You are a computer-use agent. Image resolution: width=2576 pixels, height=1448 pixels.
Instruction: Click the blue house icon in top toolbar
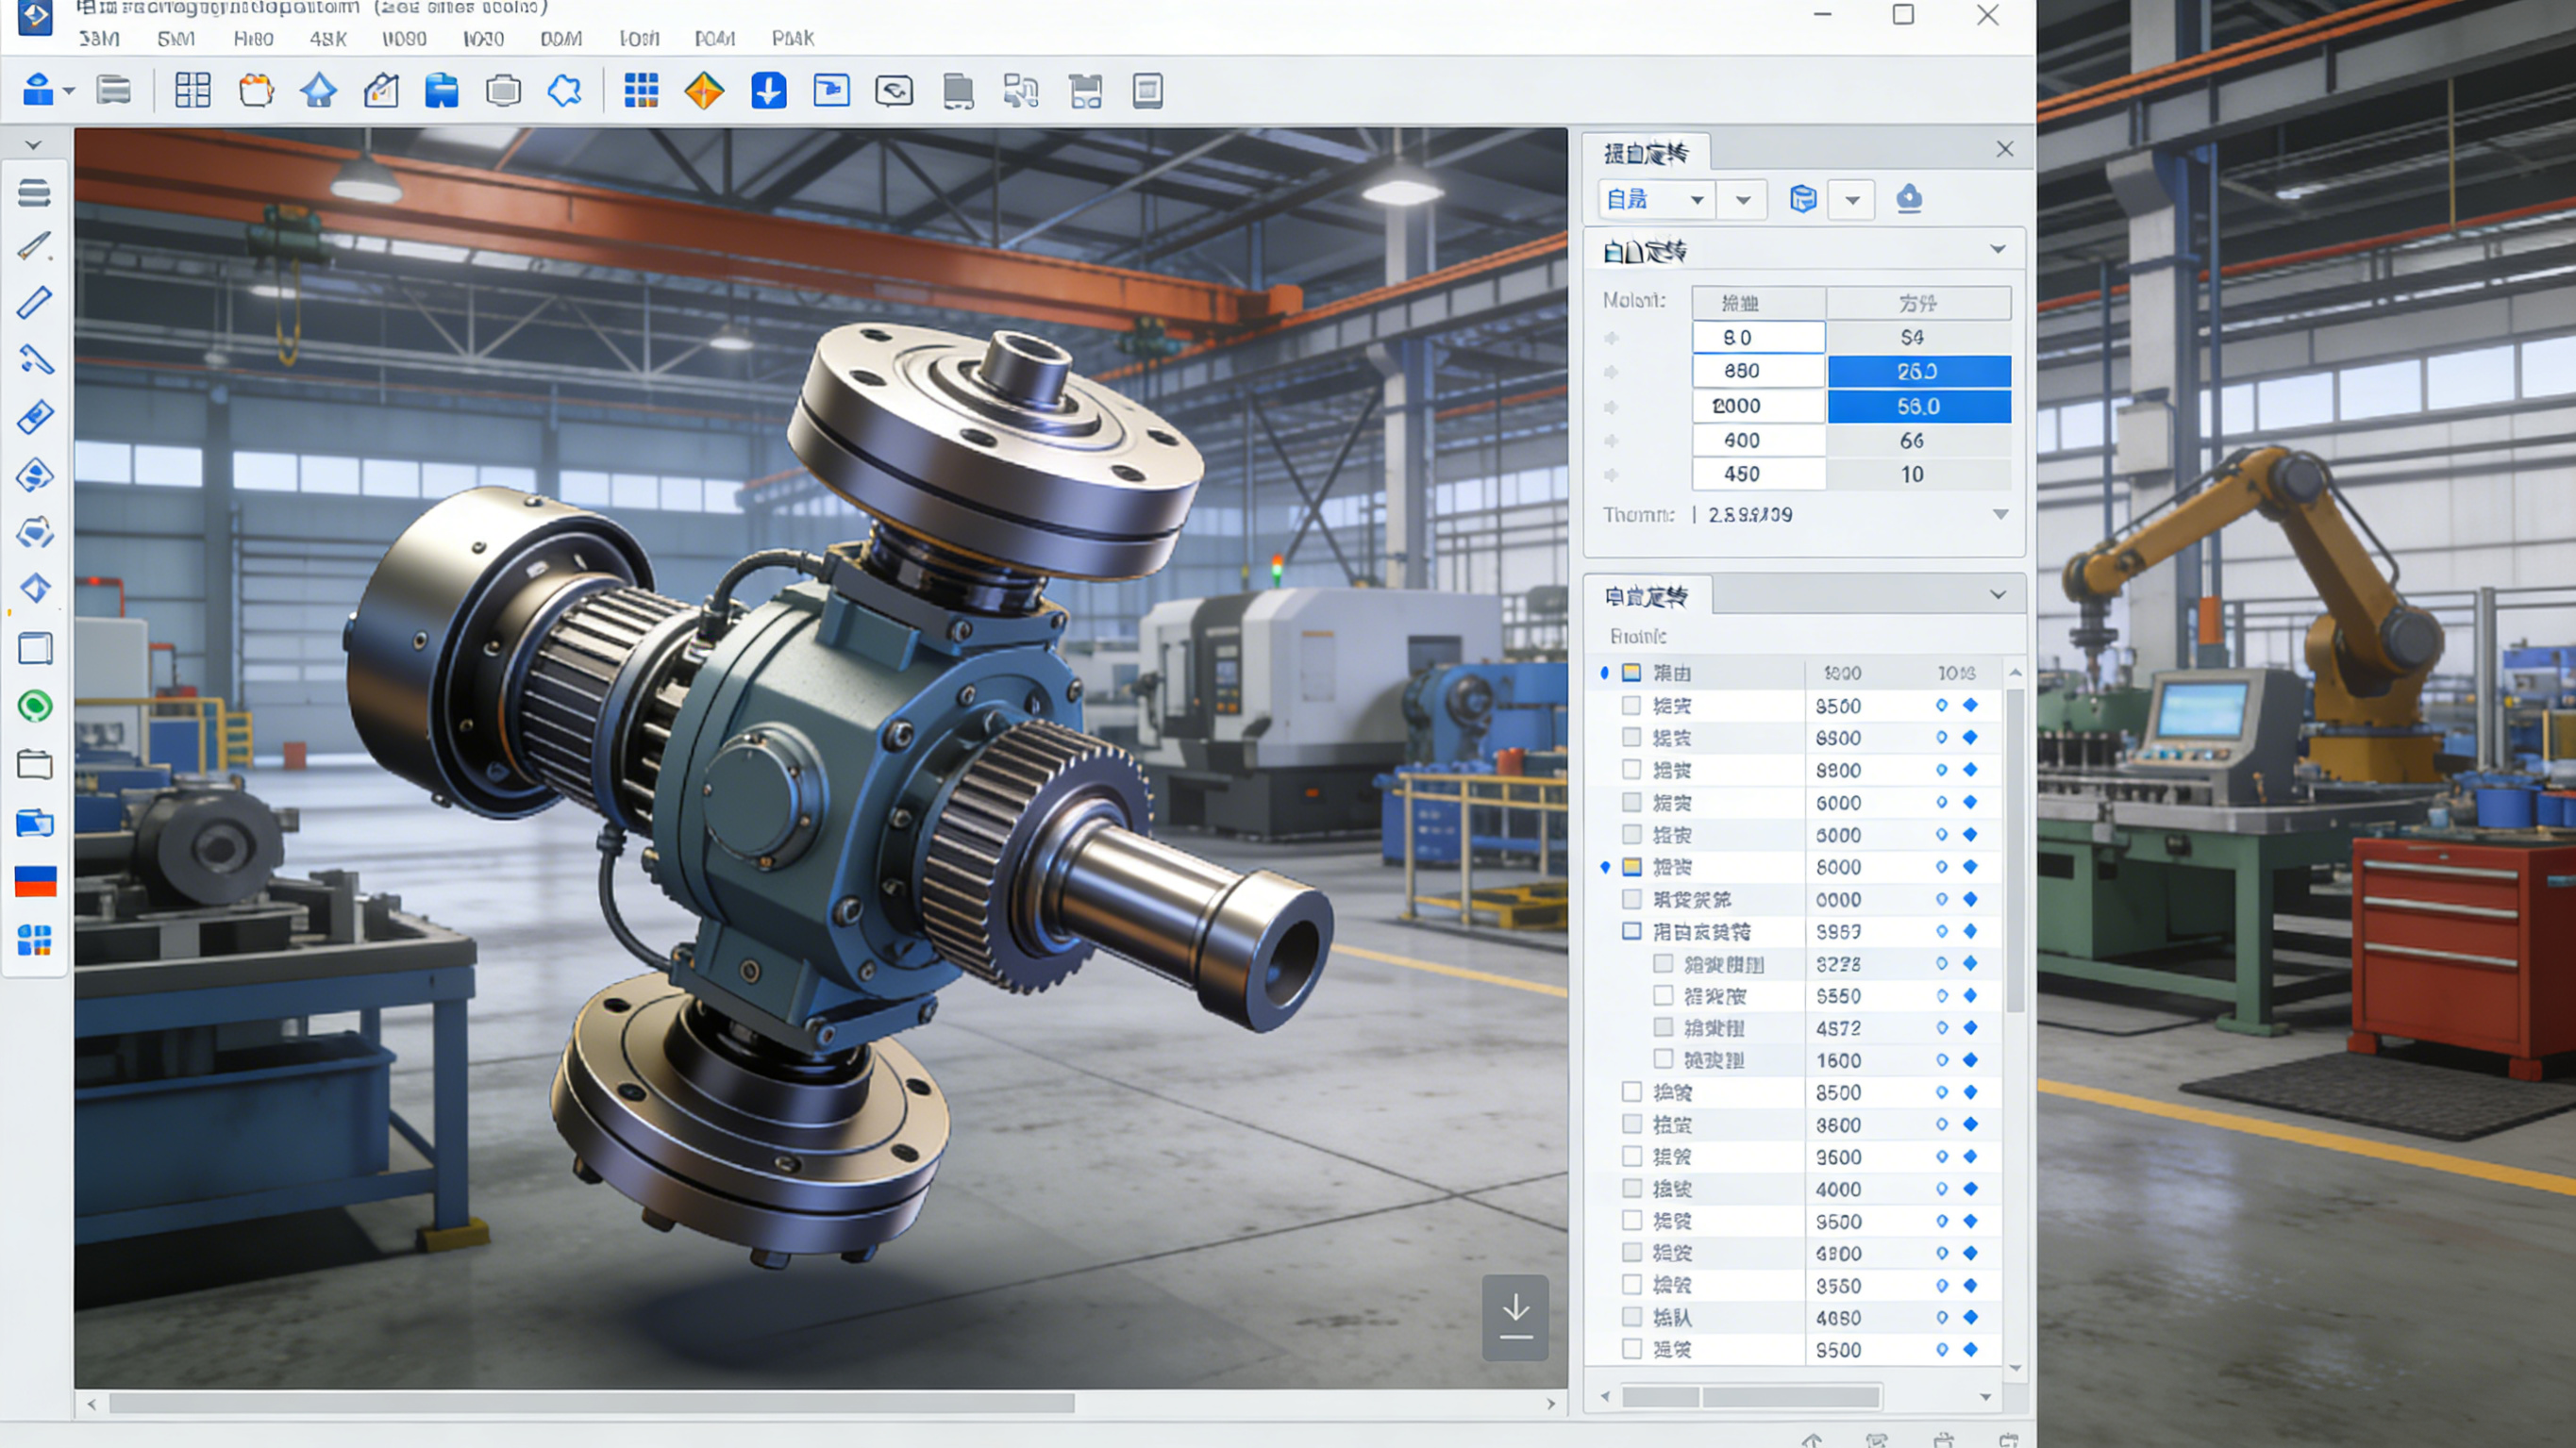point(319,91)
